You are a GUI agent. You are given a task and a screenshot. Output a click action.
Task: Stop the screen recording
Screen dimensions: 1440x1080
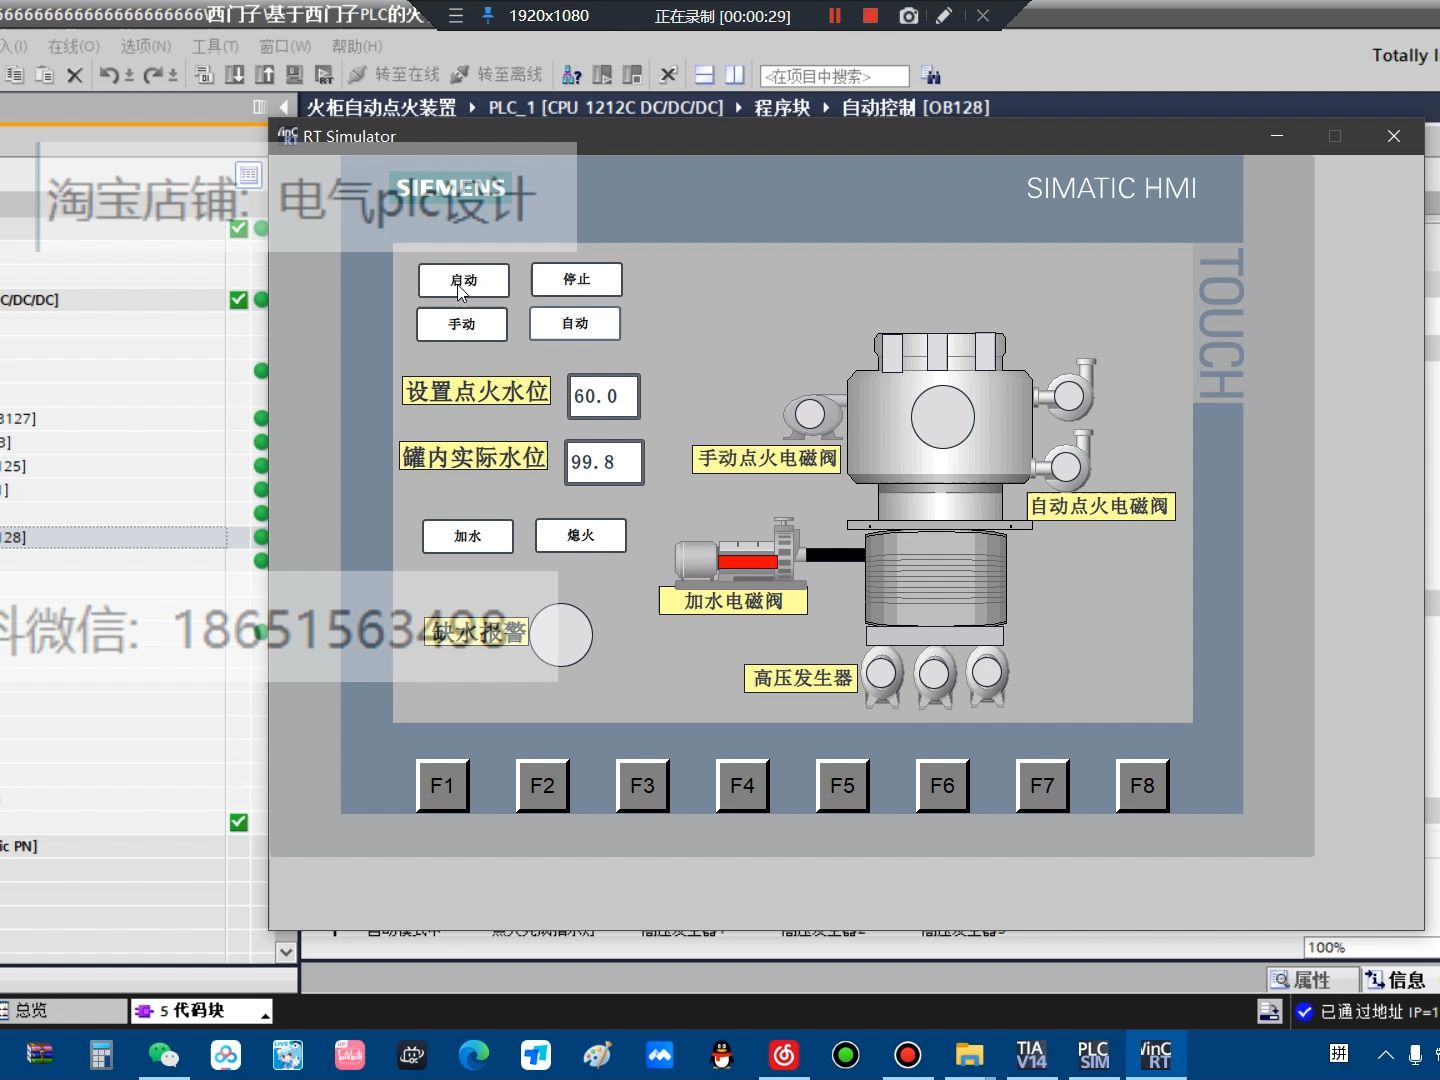(x=870, y=16)
